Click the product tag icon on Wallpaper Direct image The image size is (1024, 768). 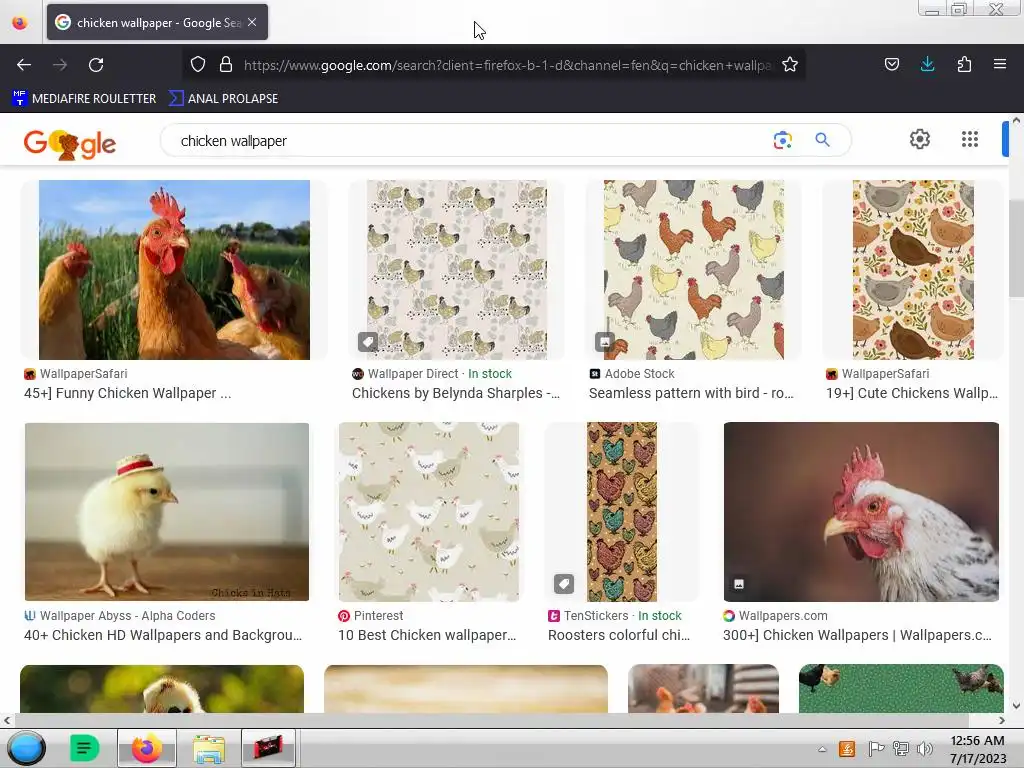coord(368,342)
